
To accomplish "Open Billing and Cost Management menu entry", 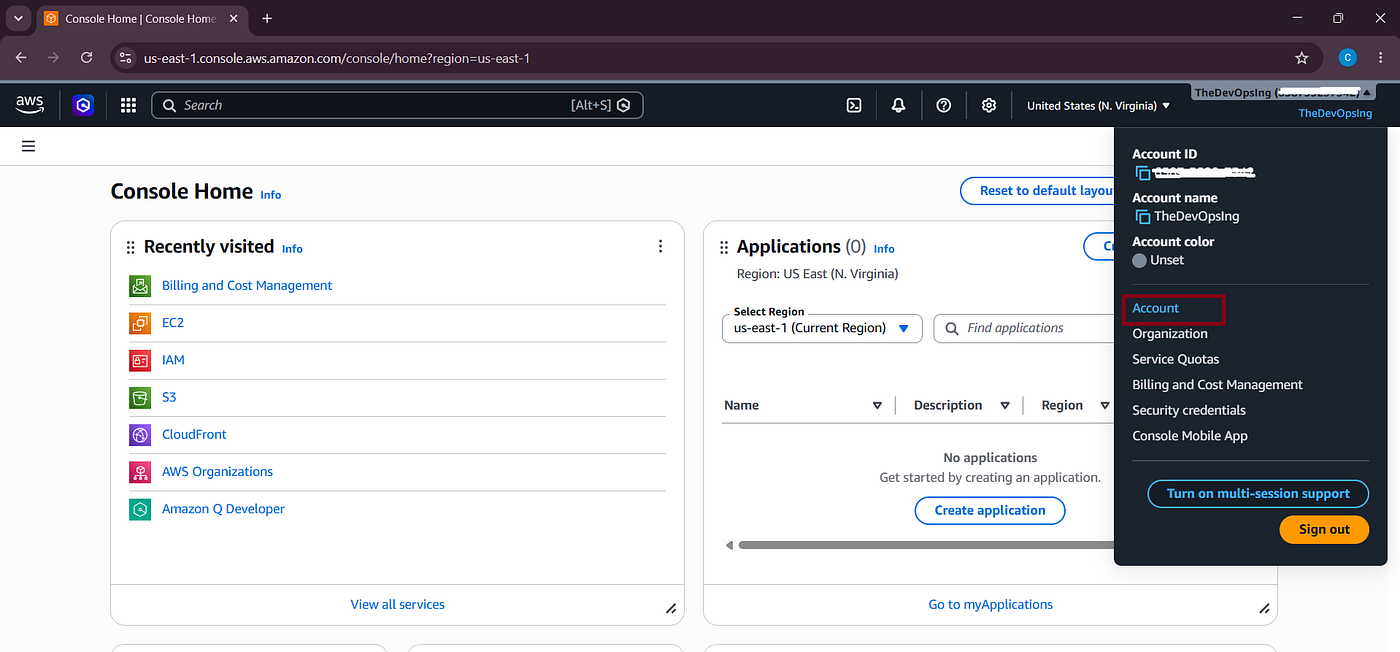I will tap(1217, 385).
